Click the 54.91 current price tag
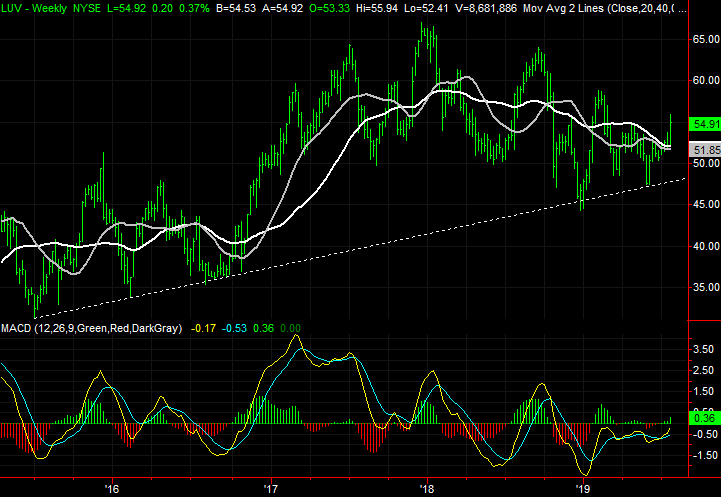The height and width of the screenshot is (497, 721). pos(704,124)
